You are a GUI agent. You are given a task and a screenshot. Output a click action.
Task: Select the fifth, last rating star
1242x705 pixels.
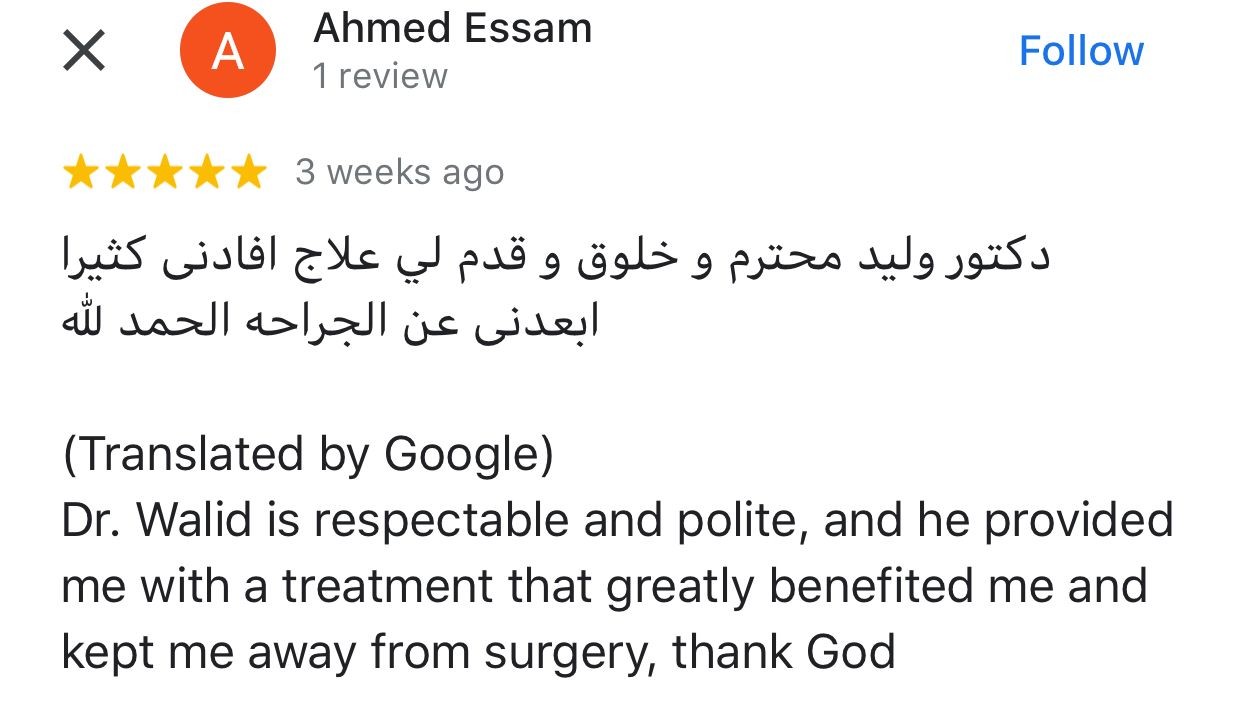coord(246,173)
